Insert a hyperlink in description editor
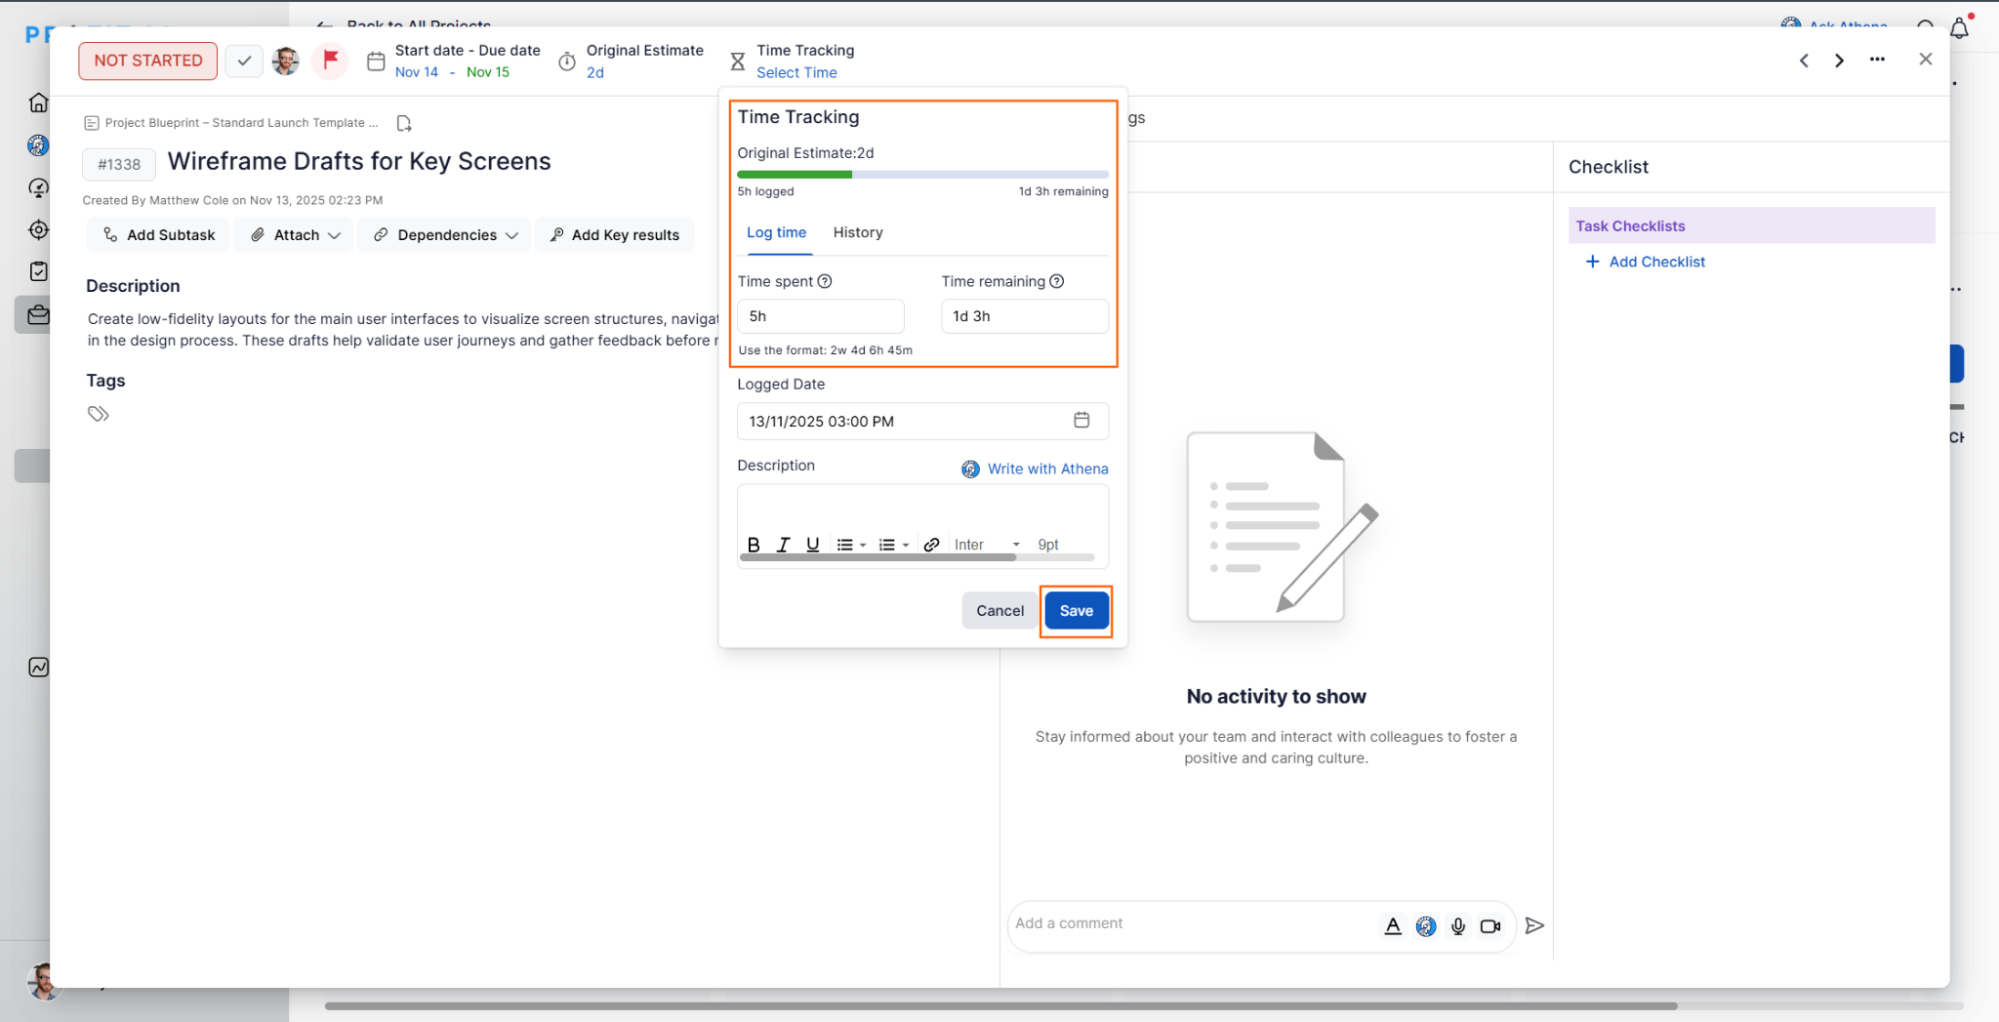This screenshot has height=1022, width=1999. (x=931, y=544)
